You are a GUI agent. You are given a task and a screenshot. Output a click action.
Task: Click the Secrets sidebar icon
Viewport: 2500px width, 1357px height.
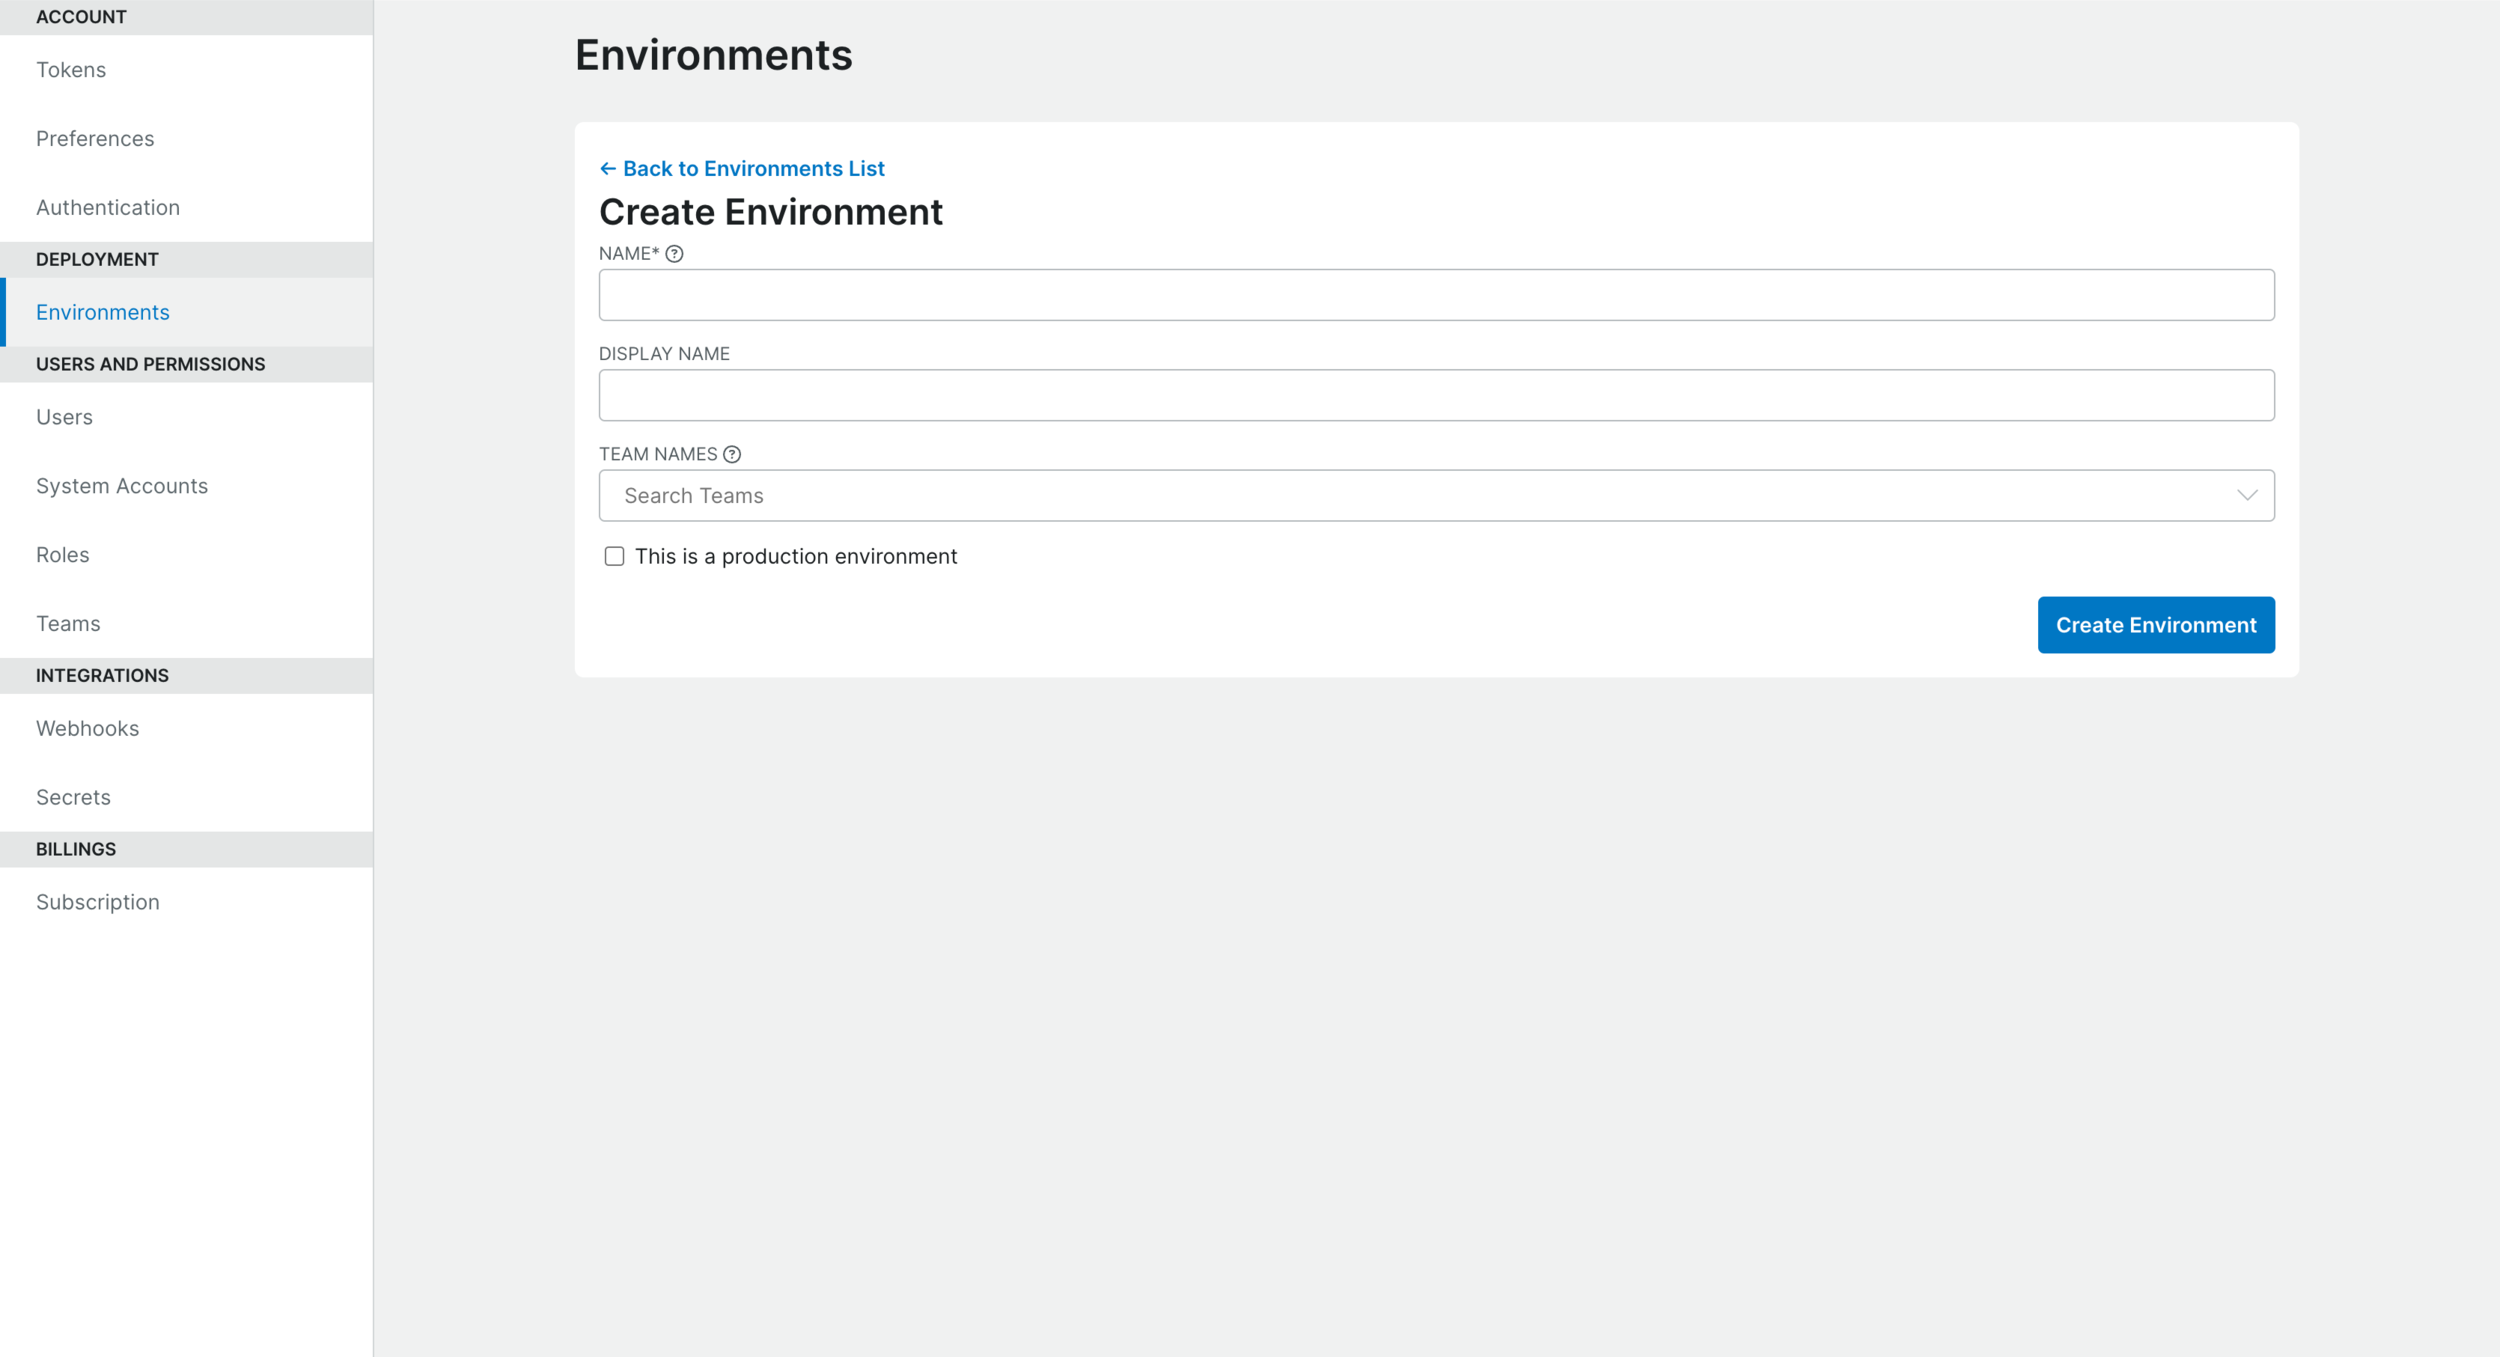pyautogui.click(x=74, y=797)
